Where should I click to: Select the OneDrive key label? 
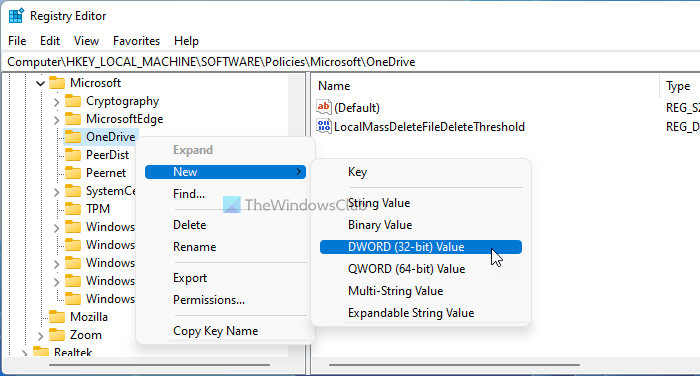111,137
